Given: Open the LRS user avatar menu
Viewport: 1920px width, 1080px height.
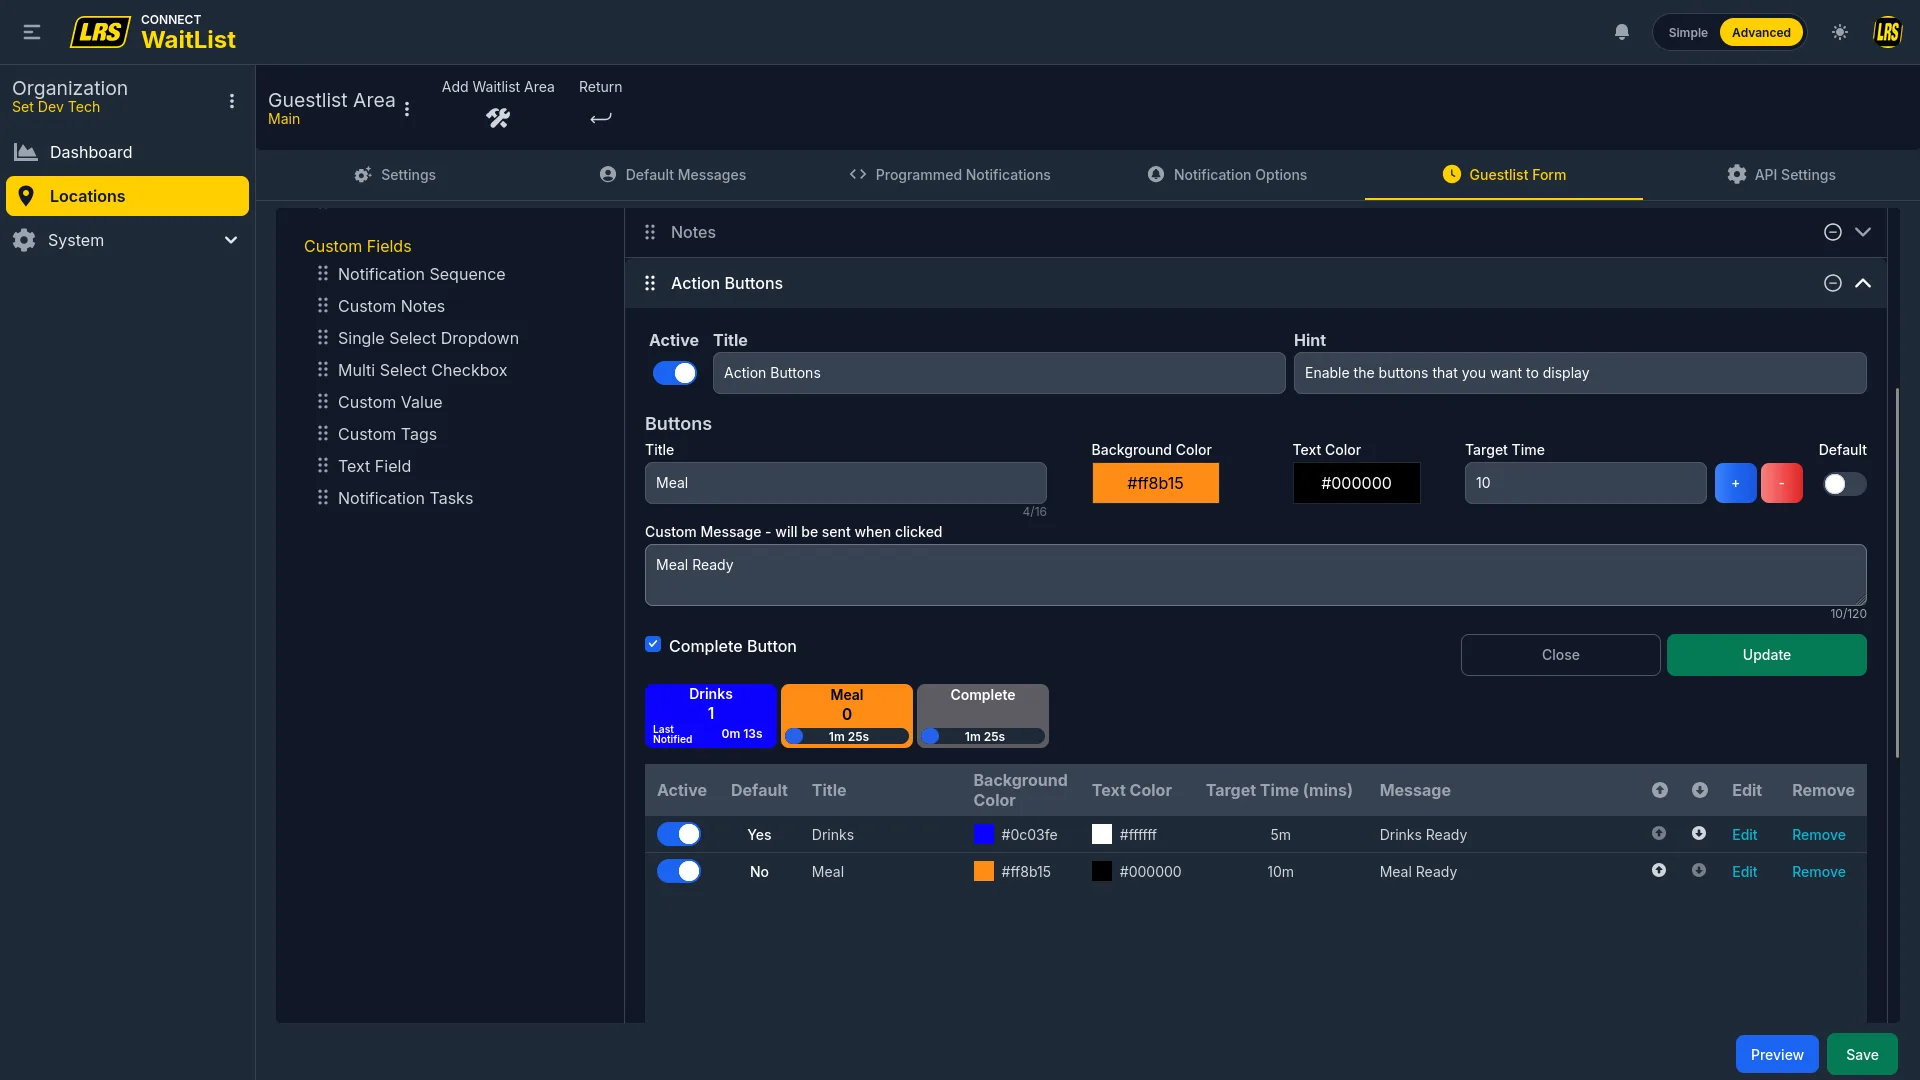Looking at the screenshot, I should [1887, 32].
